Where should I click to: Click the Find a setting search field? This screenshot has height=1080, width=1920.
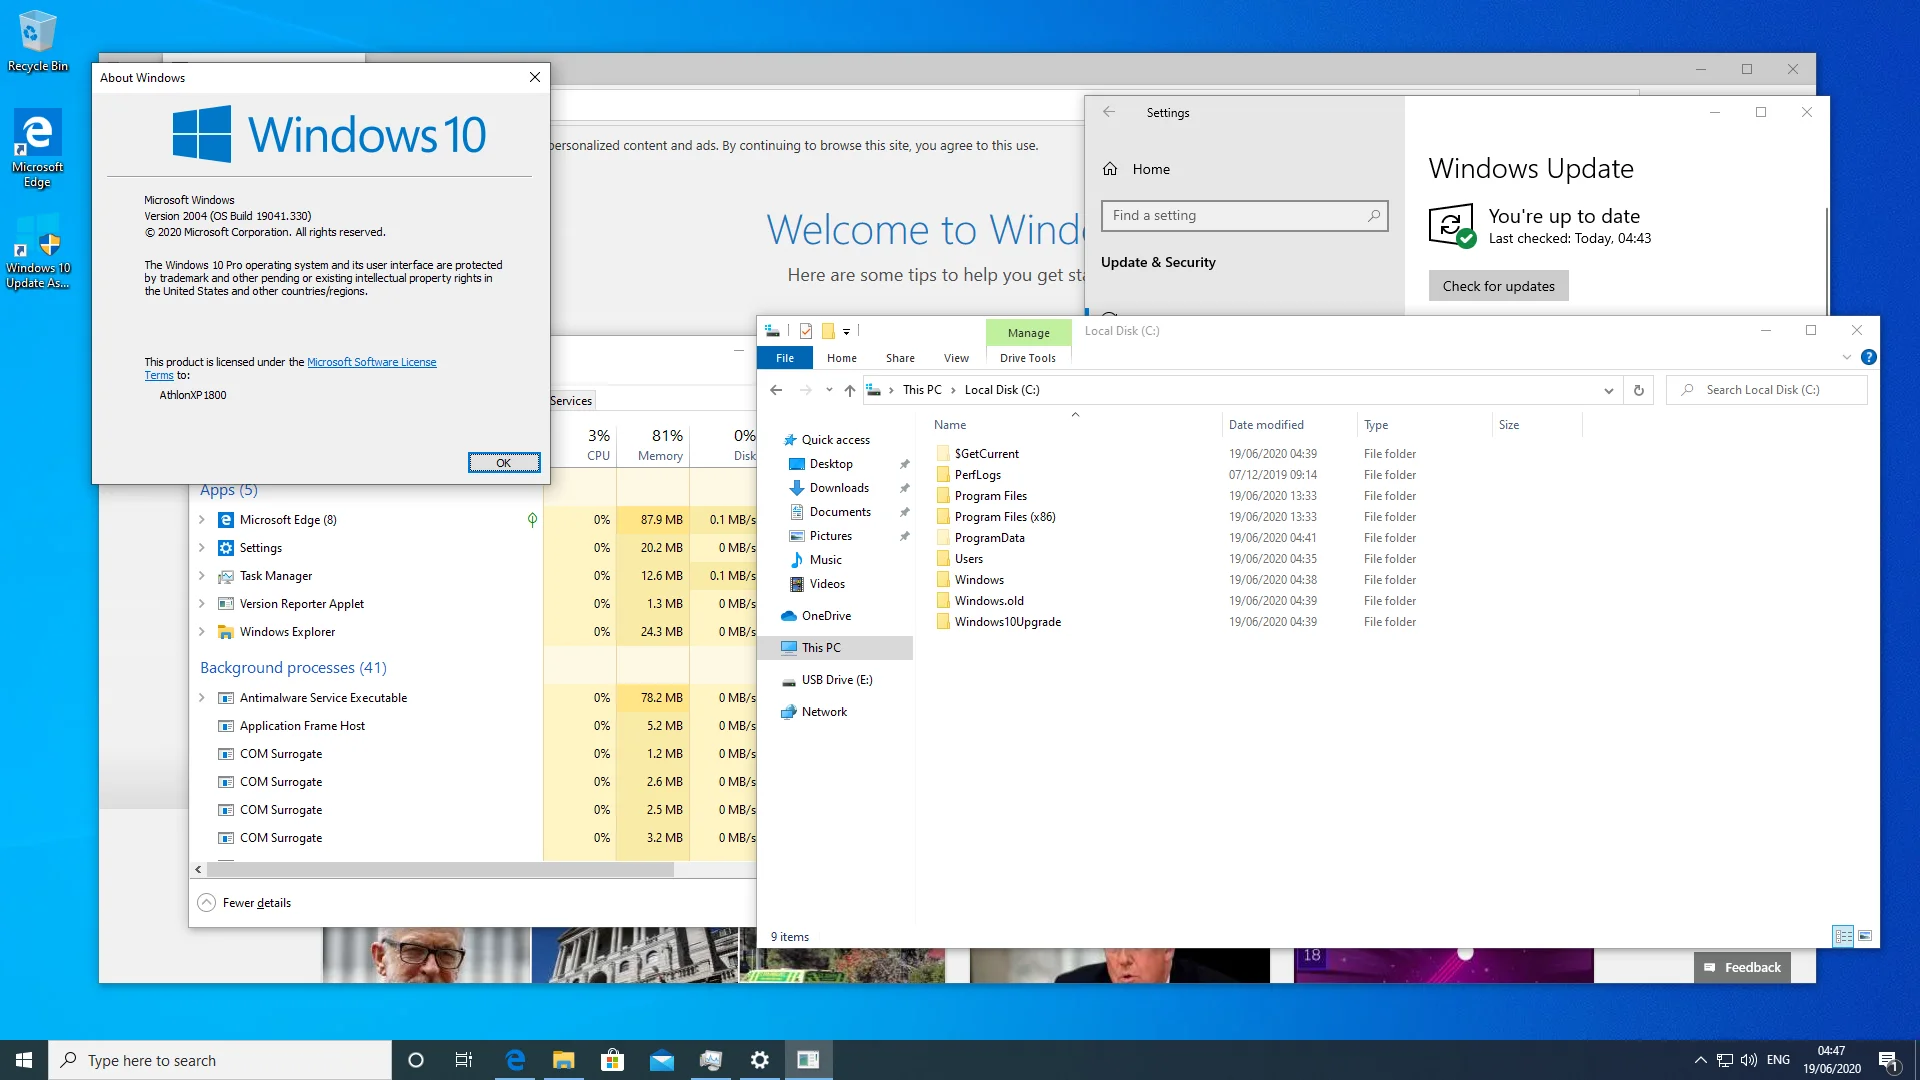(1244, 216)
